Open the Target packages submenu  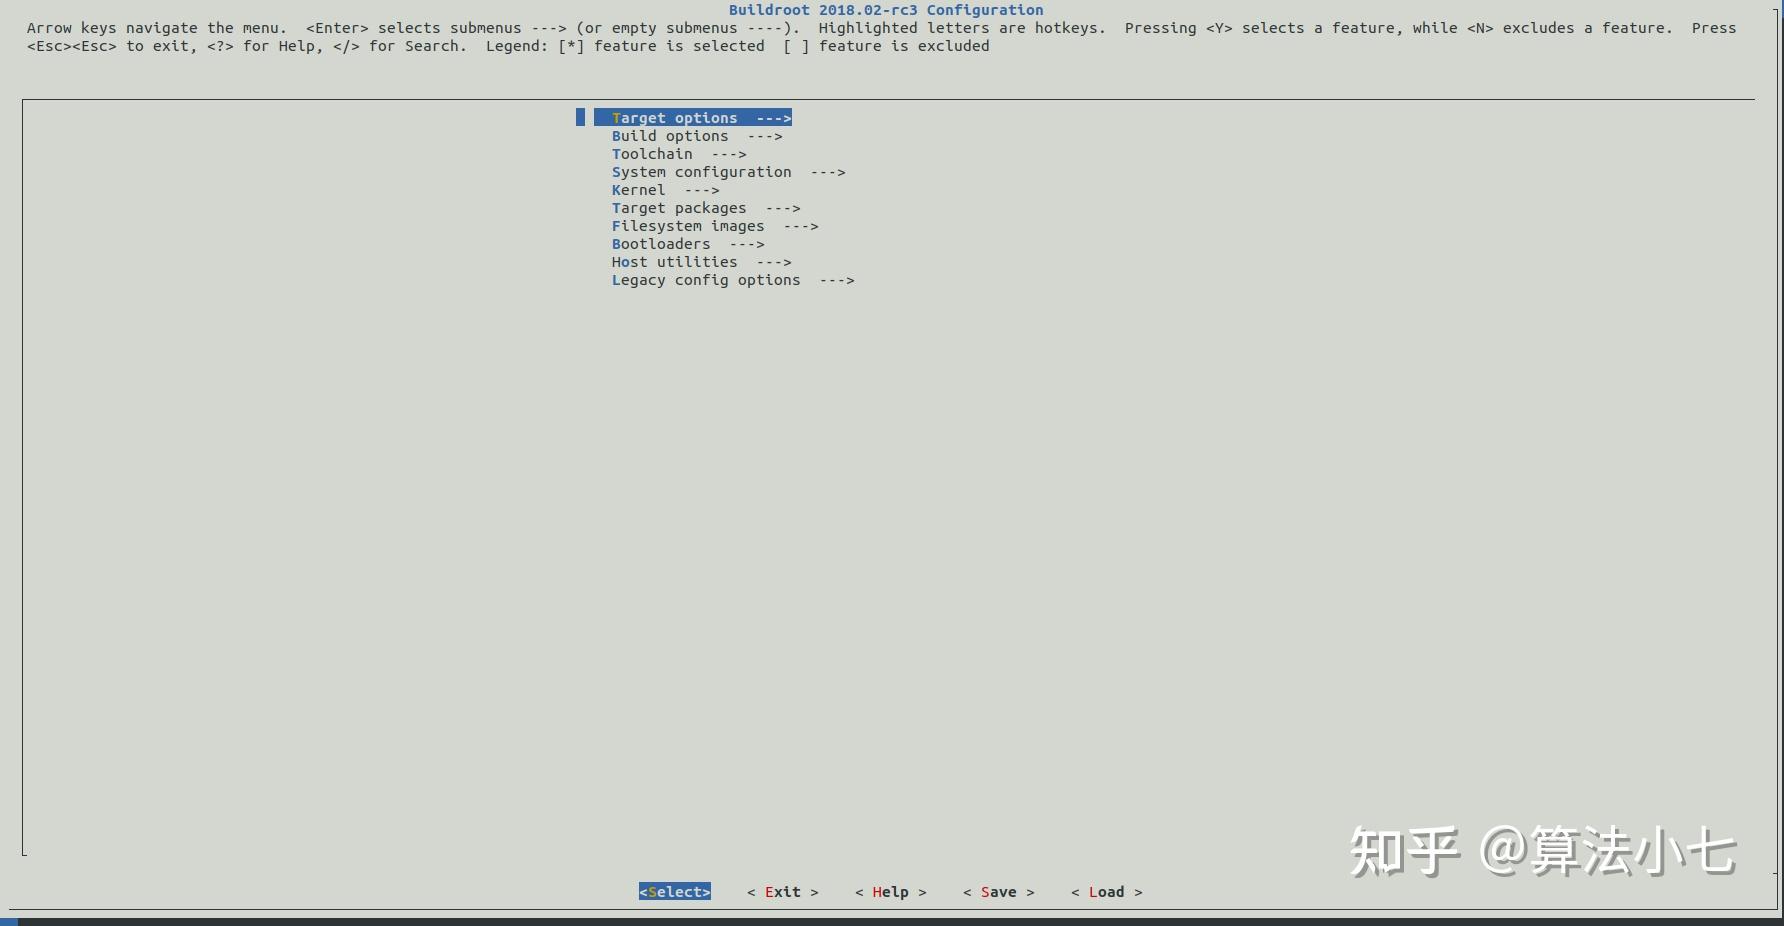(678, 207)
